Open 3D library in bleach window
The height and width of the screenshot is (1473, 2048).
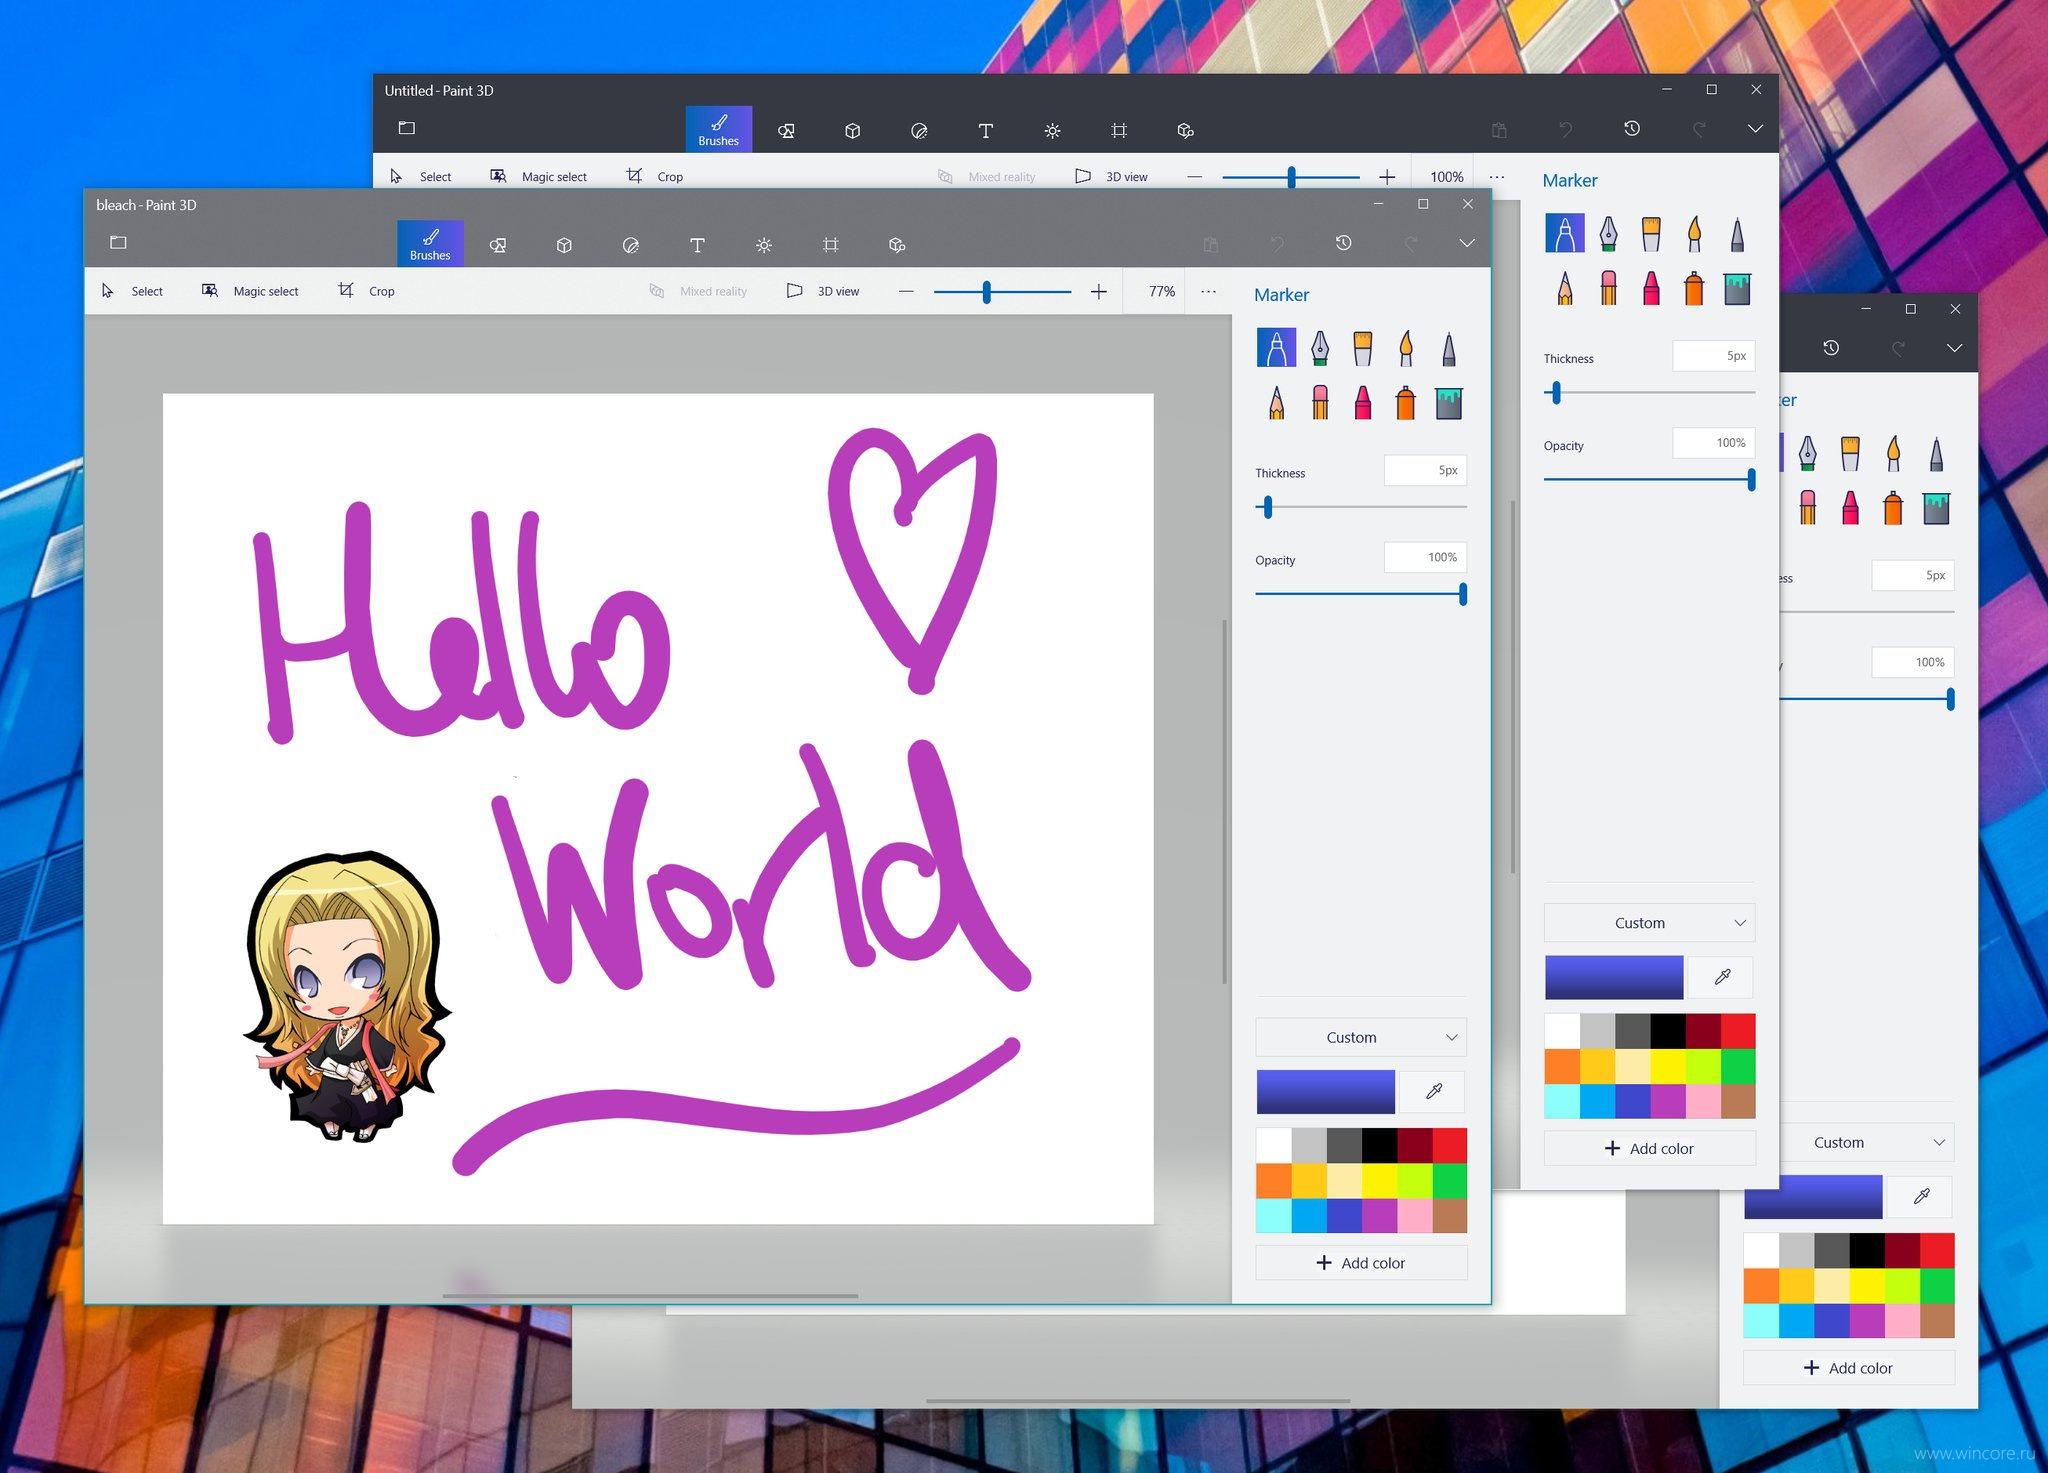pos(897,245)
